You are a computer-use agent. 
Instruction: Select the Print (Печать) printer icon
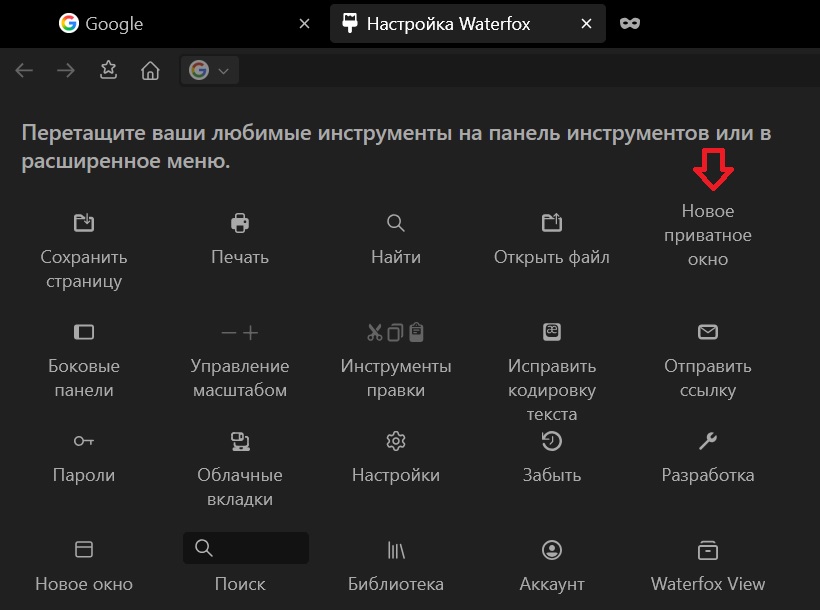240,223
